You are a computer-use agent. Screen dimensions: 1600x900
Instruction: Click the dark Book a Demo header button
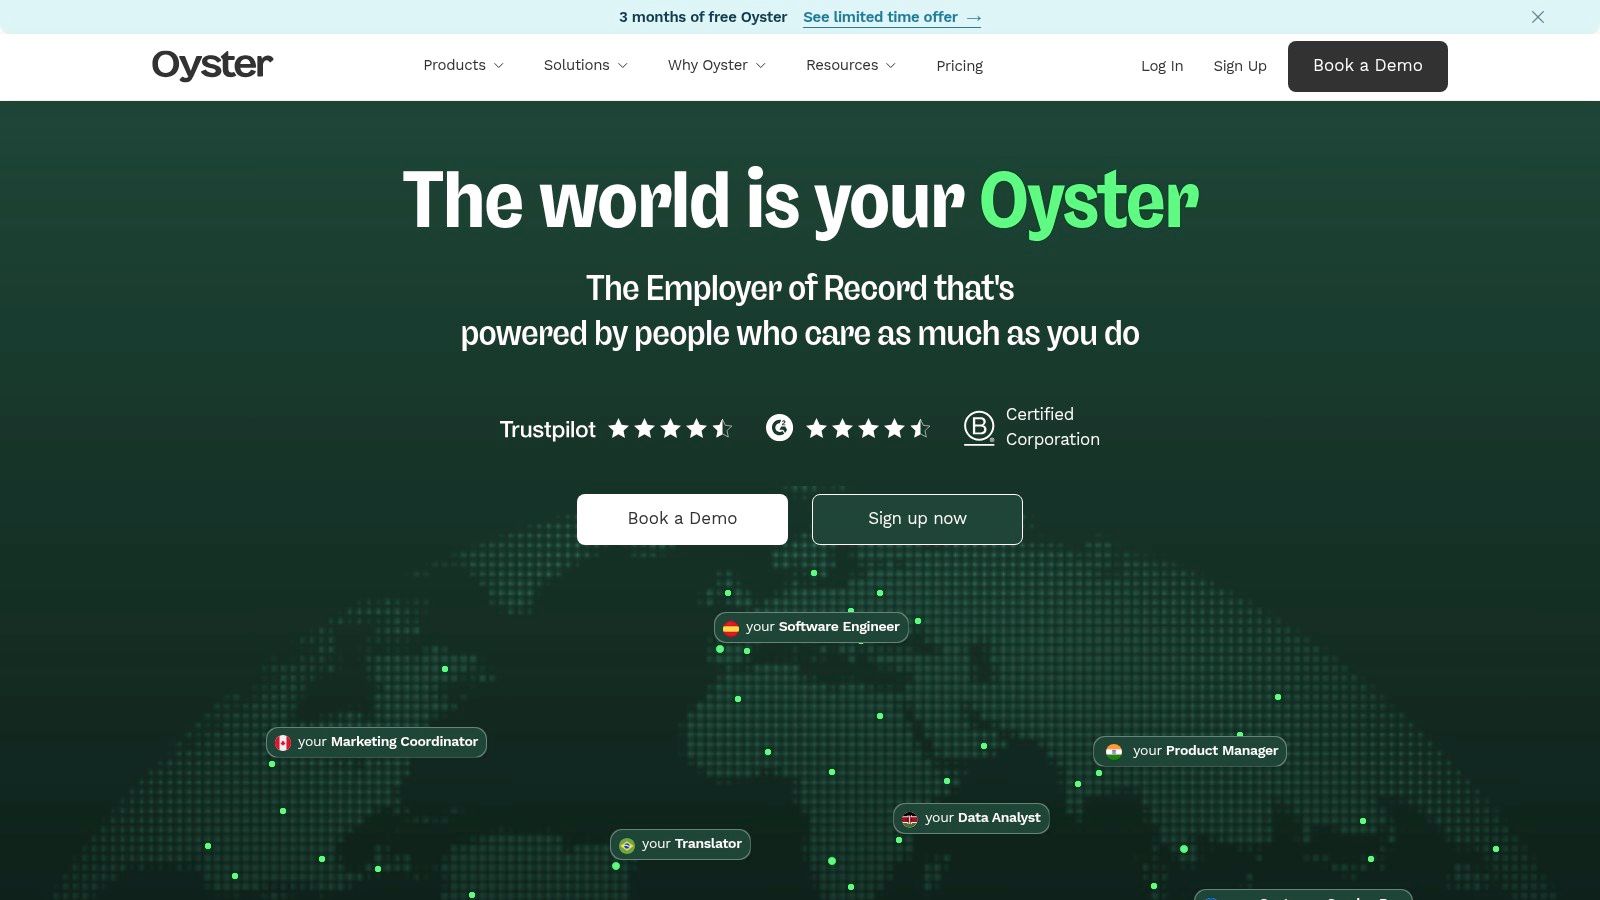(1367, 66)
